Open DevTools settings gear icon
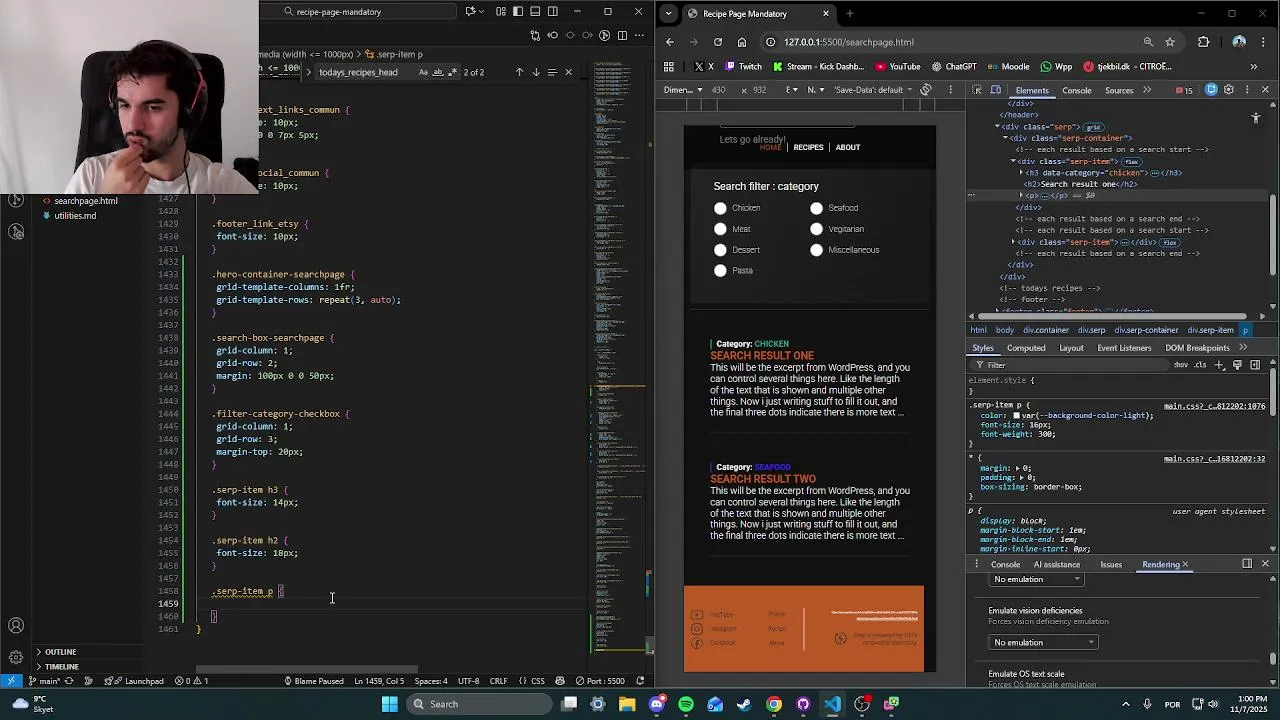 1228,90
